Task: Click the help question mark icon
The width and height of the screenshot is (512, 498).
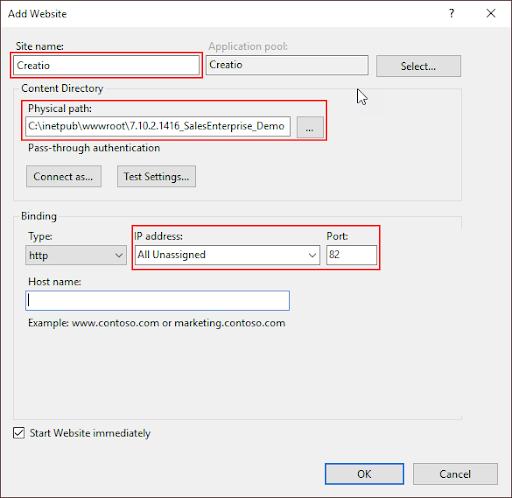Action: pyautogui.click(x=451, y=13)
